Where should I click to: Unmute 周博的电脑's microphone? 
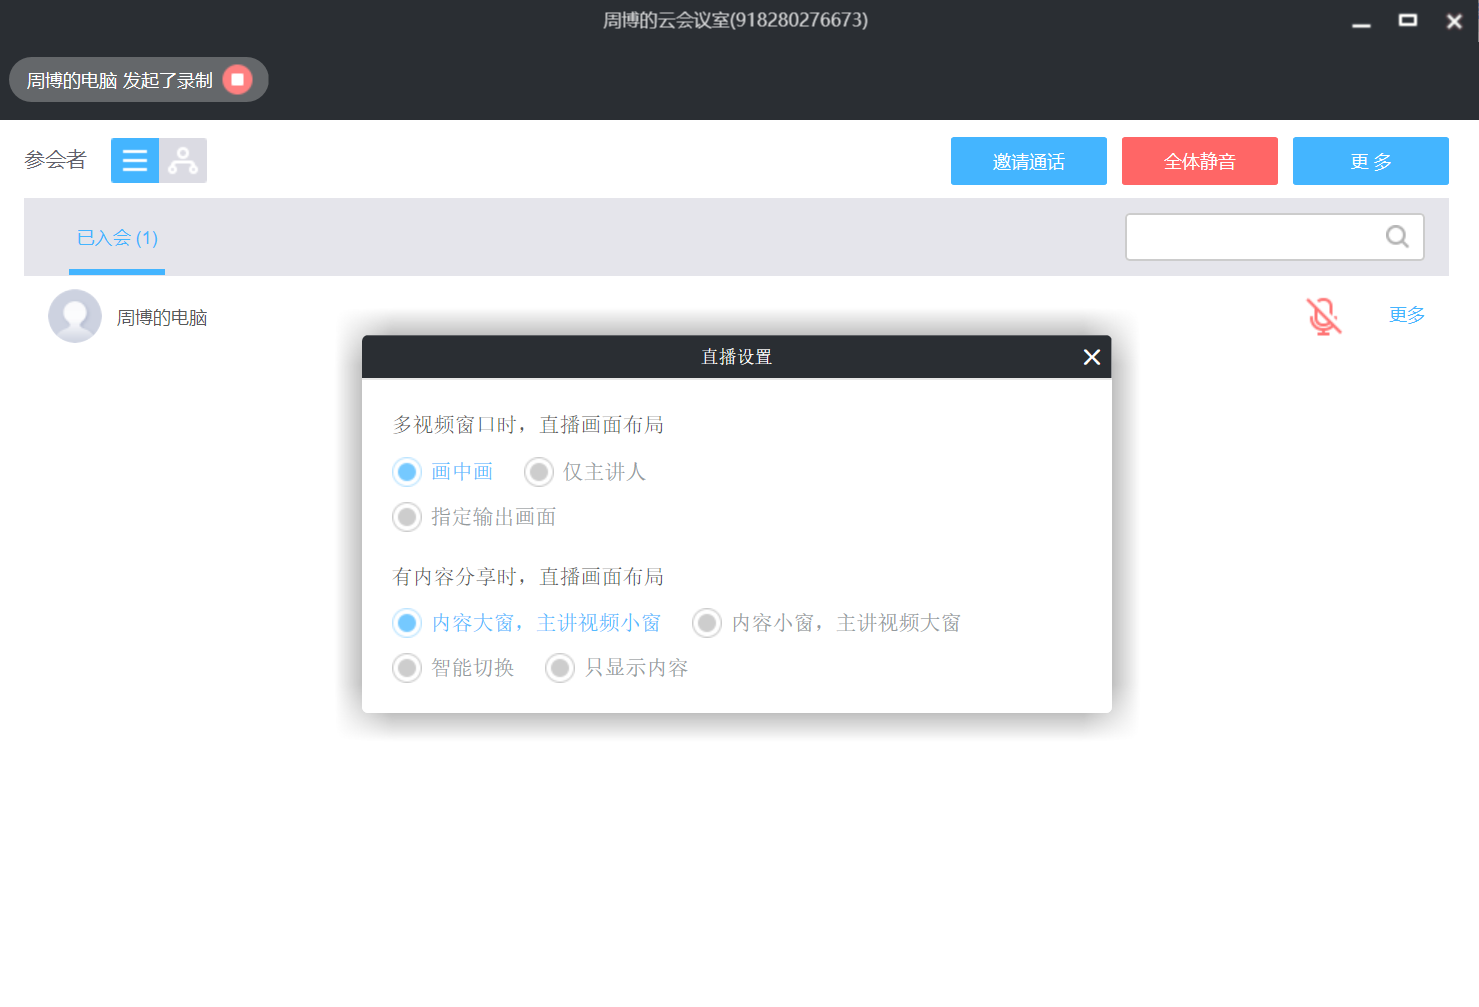pyautogui.click(x=1323, y=316)
